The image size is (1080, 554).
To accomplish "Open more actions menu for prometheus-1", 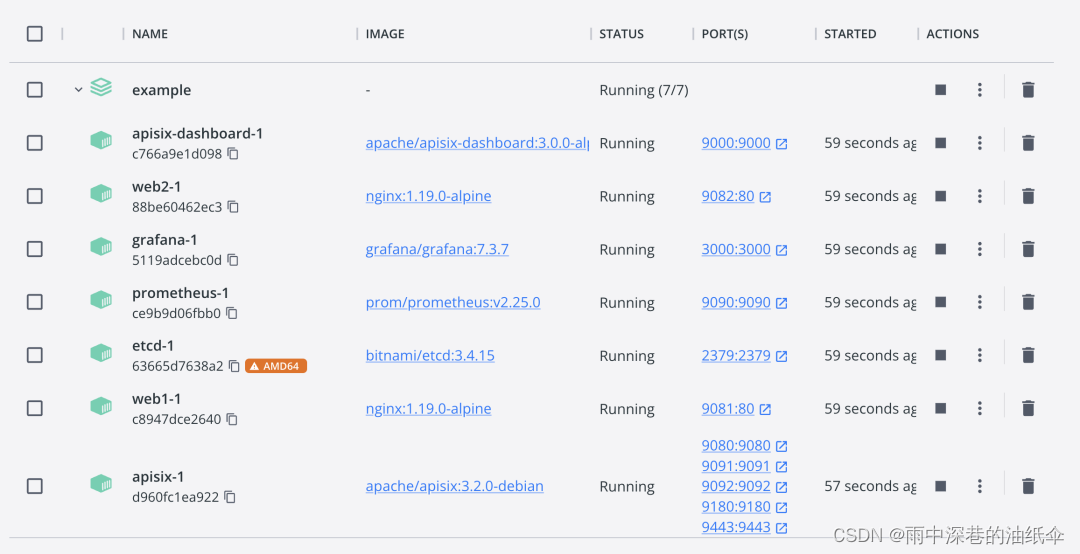I will pos(979,302).
